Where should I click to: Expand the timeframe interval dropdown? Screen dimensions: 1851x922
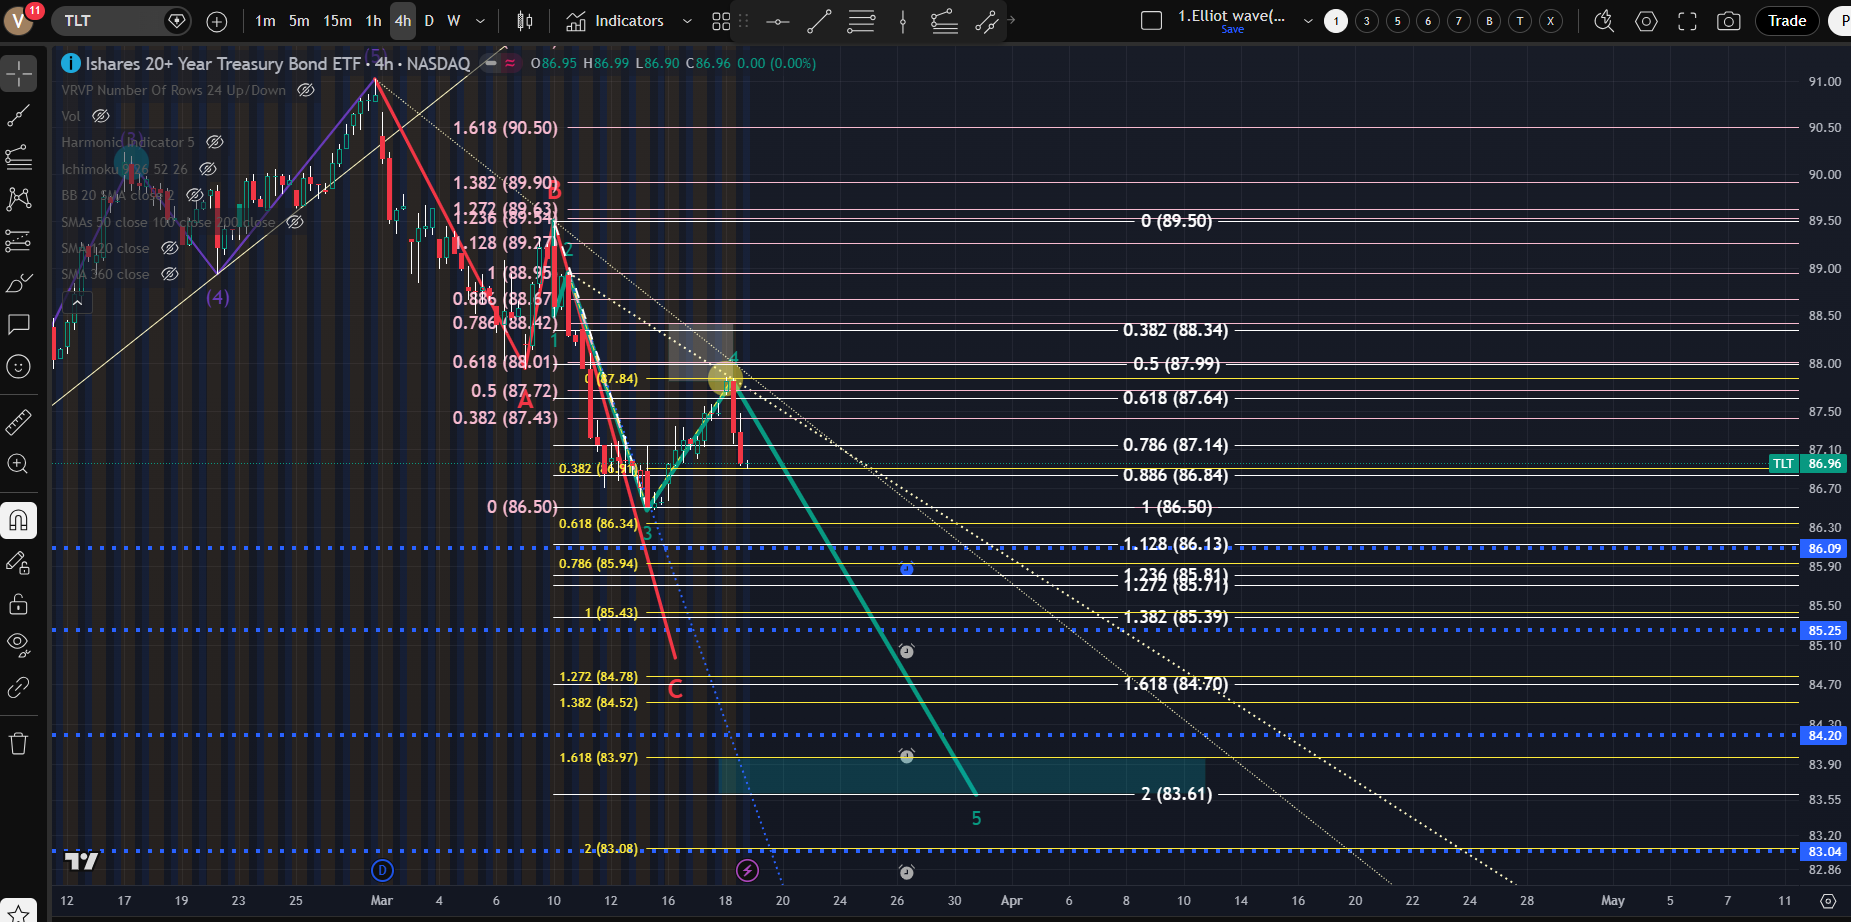pos(480,21)
